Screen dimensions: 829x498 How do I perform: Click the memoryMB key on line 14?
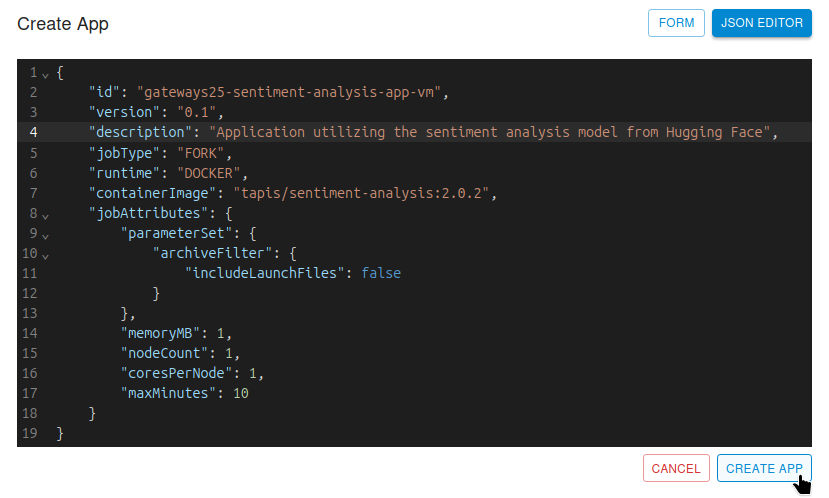pyautogui.click(x=164, y=333)
